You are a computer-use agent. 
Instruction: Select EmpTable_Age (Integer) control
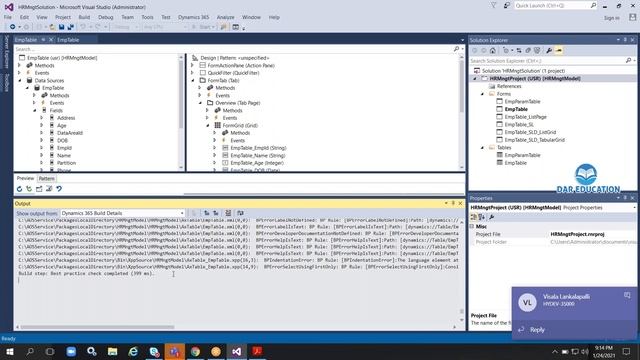point(257,163)
